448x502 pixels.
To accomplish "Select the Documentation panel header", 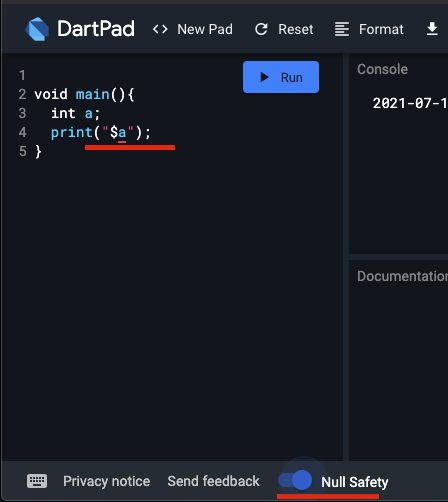I will (x=402, y=276).
